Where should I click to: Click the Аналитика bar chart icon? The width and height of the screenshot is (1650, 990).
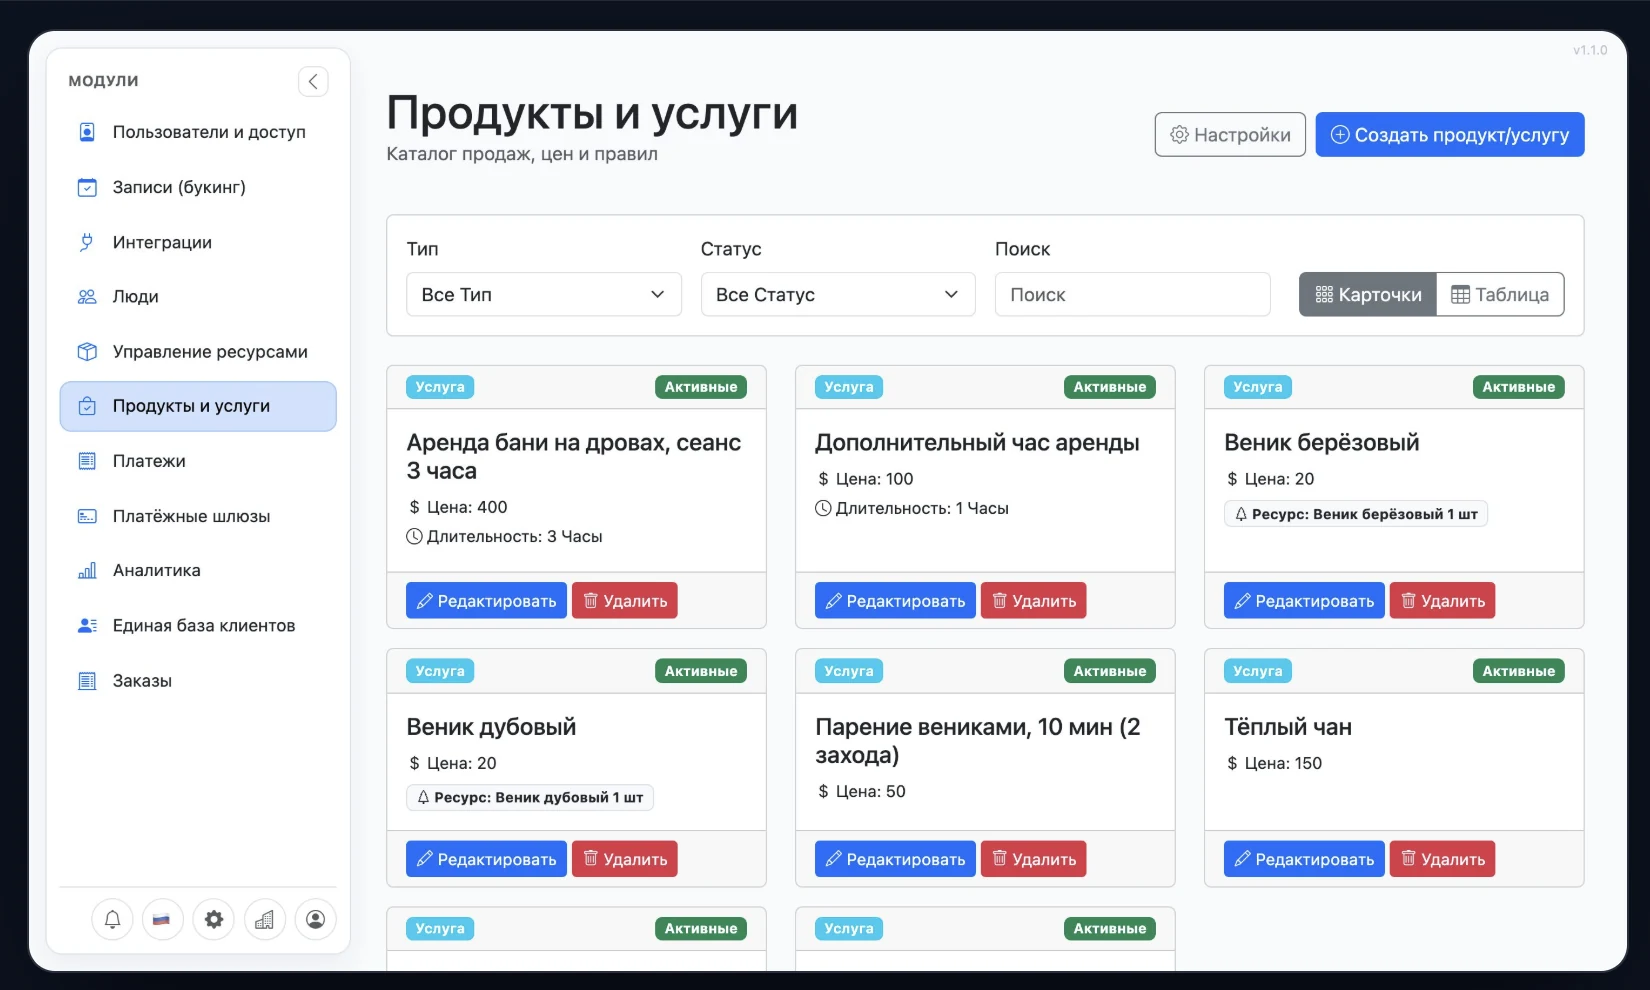click(87, 571)
